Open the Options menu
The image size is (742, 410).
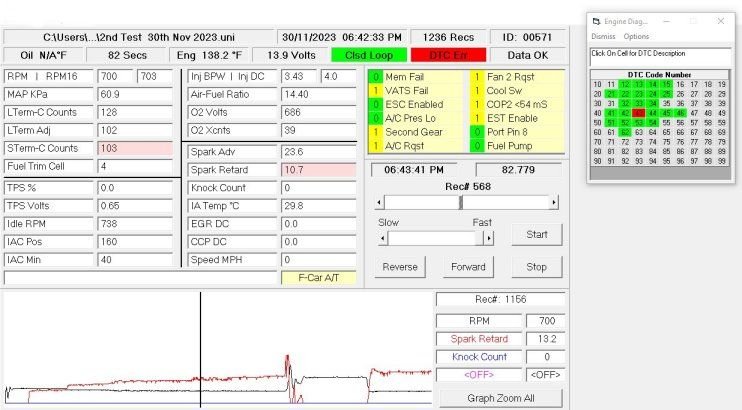point(637,36)
